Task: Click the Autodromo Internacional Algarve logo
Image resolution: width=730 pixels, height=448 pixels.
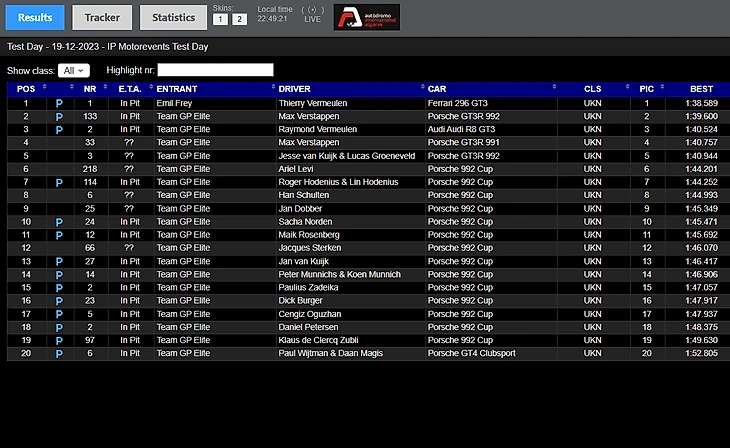Action: [x=366, y=17]
